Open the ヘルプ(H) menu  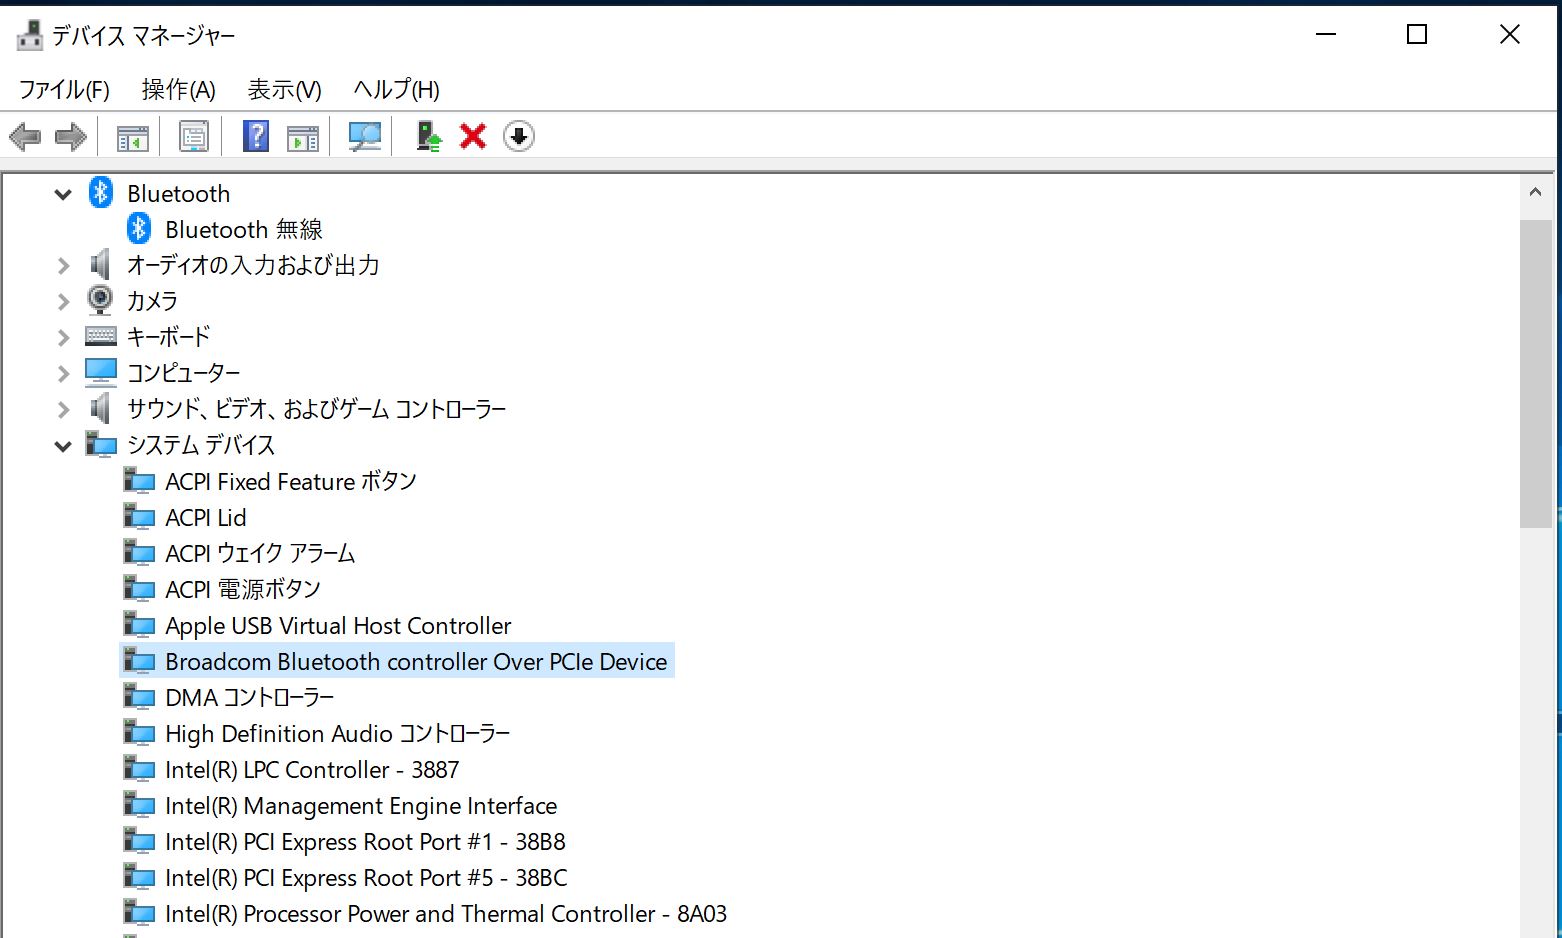[x=397, y=90]
